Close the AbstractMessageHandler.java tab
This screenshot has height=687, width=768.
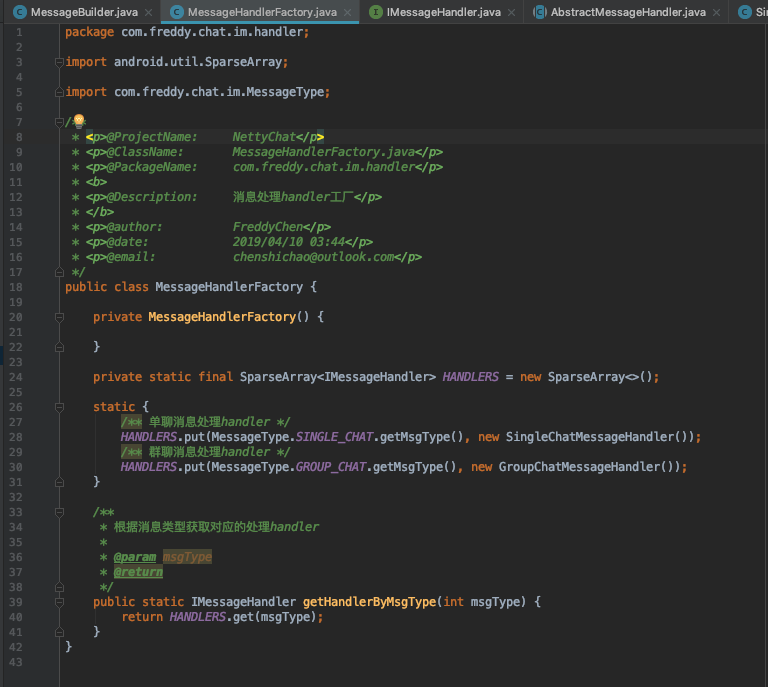coord(716,13)
